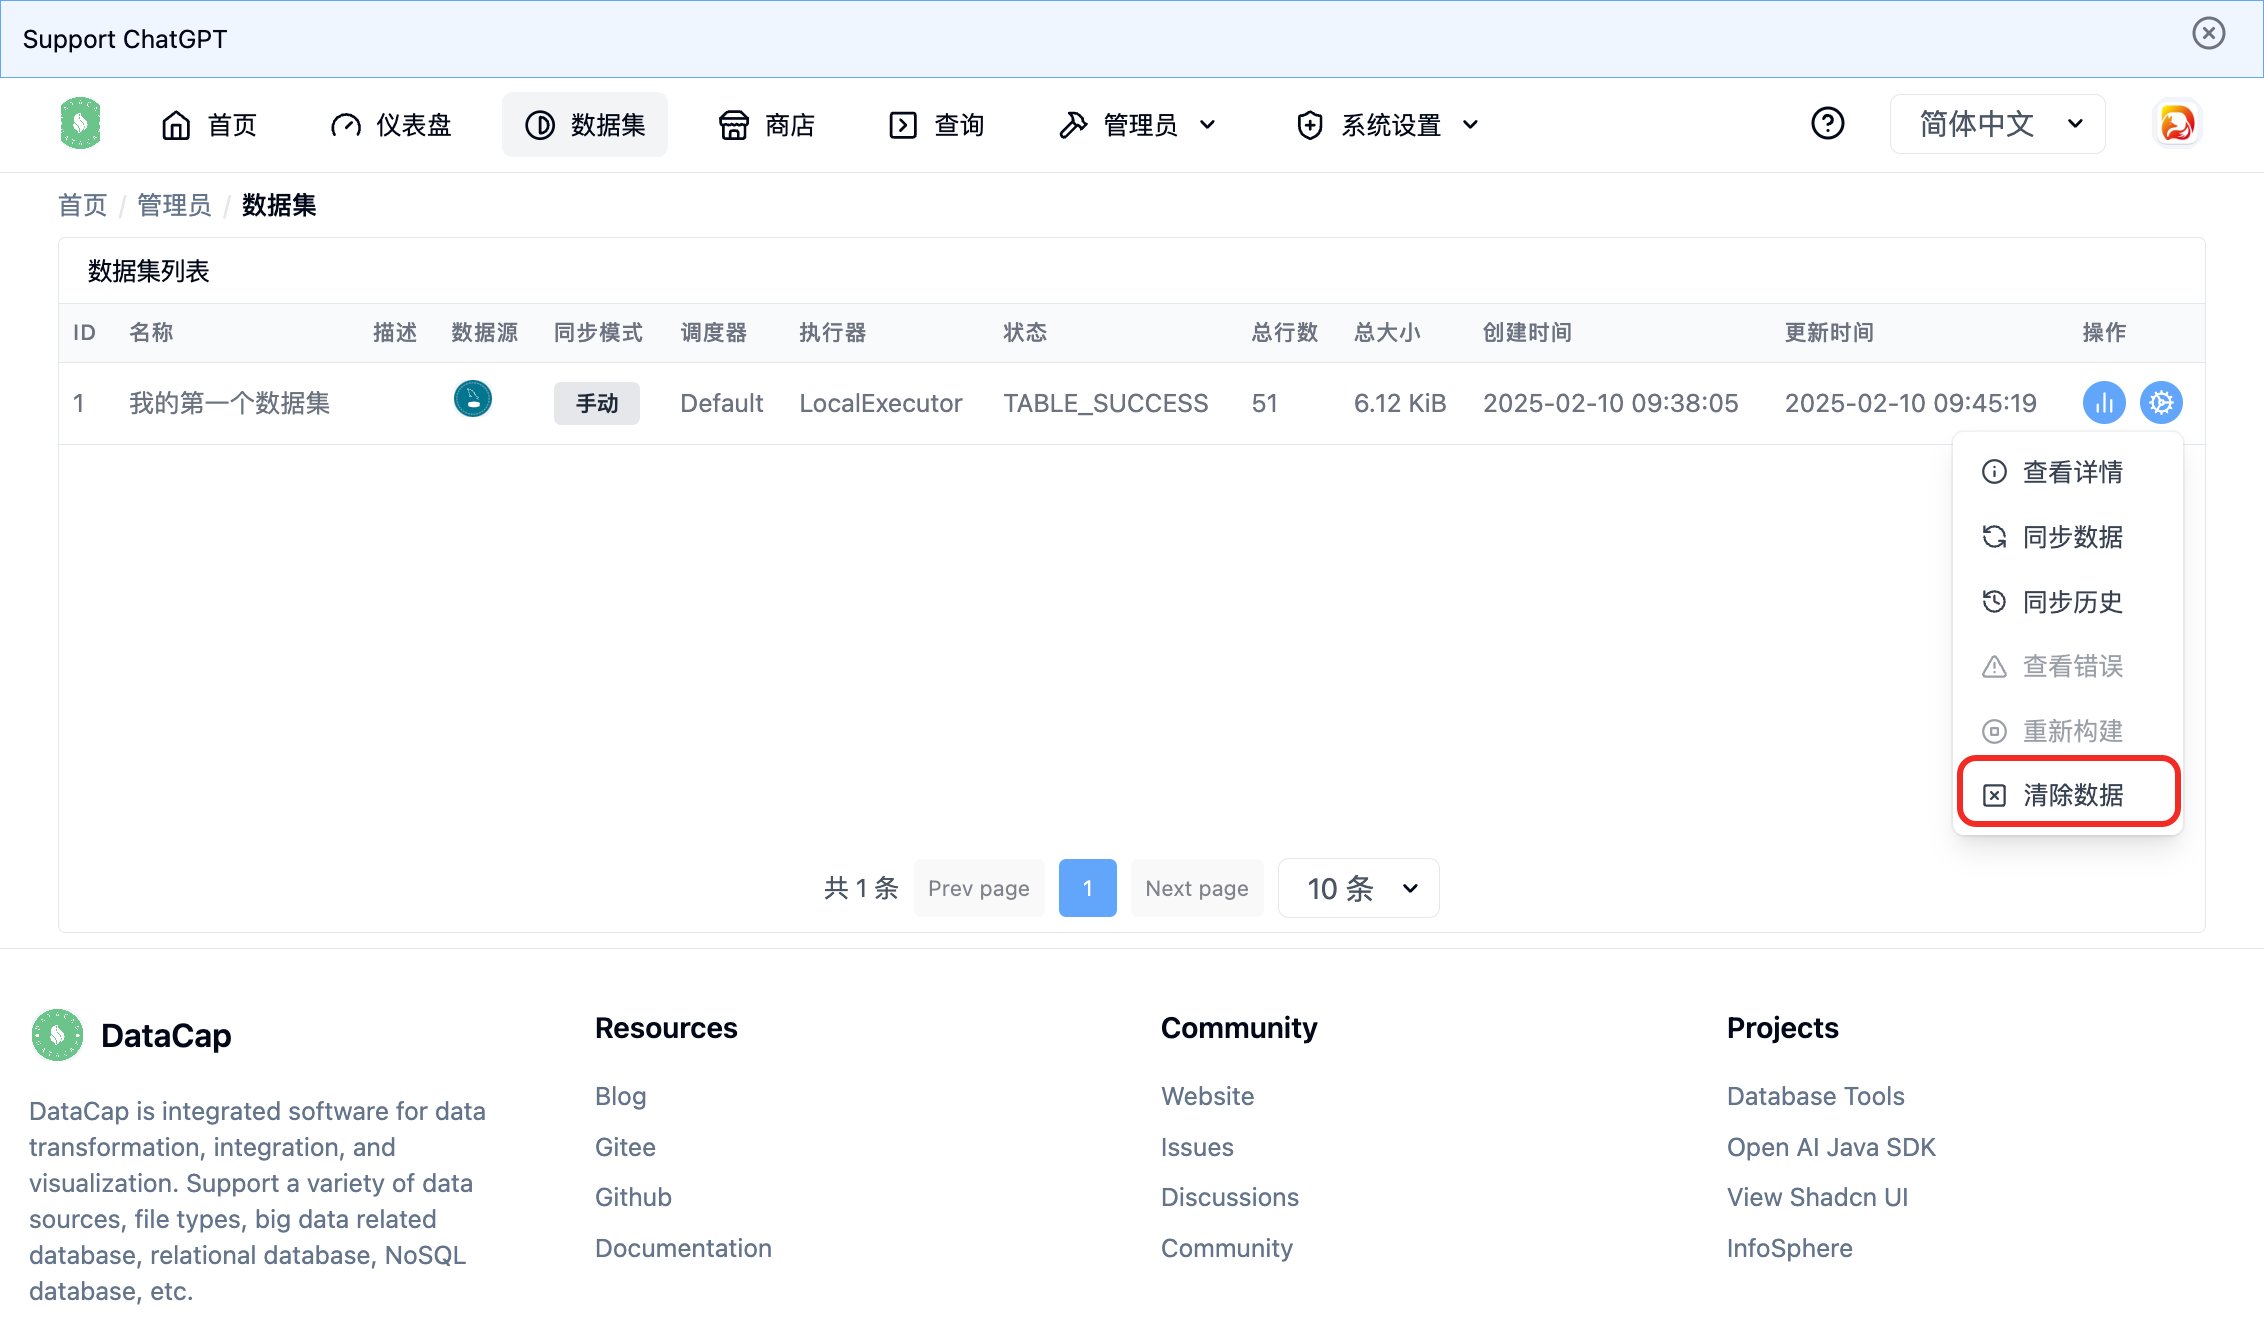This screenshot has width=2264, height=1336.
Task: Expand the 系统设置 system settings dropdown
Action: [1388, 125]
